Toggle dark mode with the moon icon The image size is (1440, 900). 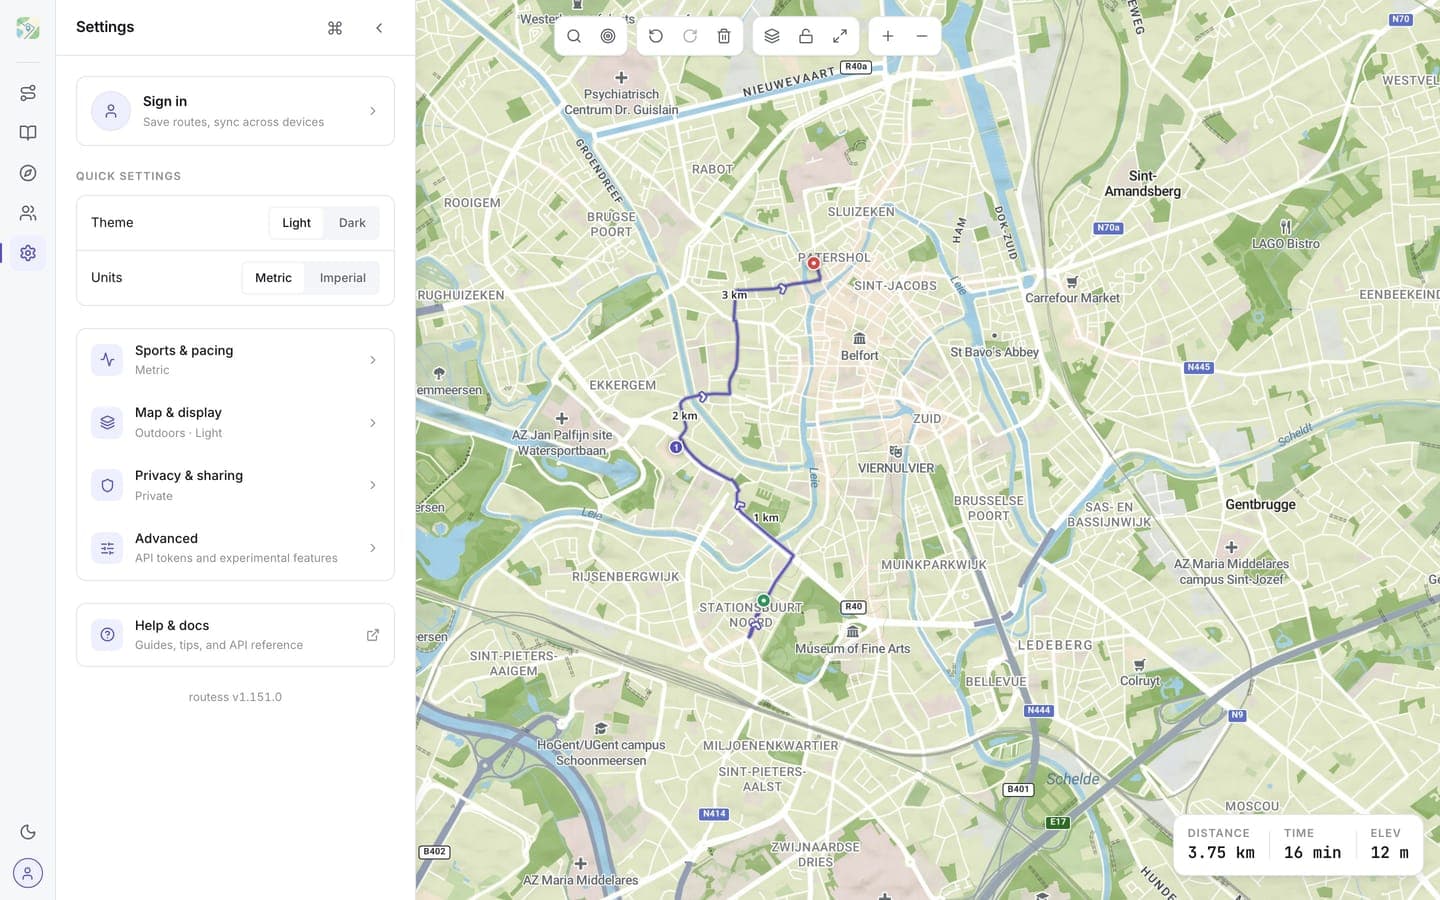pos(28,832)
